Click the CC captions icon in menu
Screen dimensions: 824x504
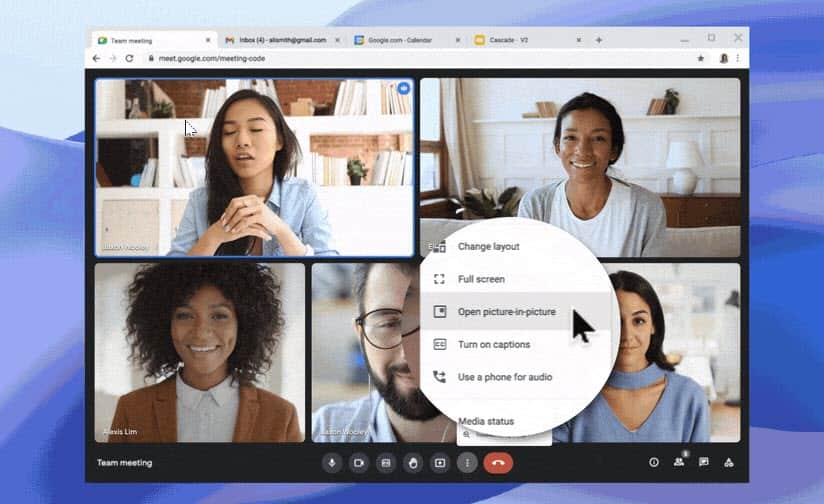click(x=439, y=344)
